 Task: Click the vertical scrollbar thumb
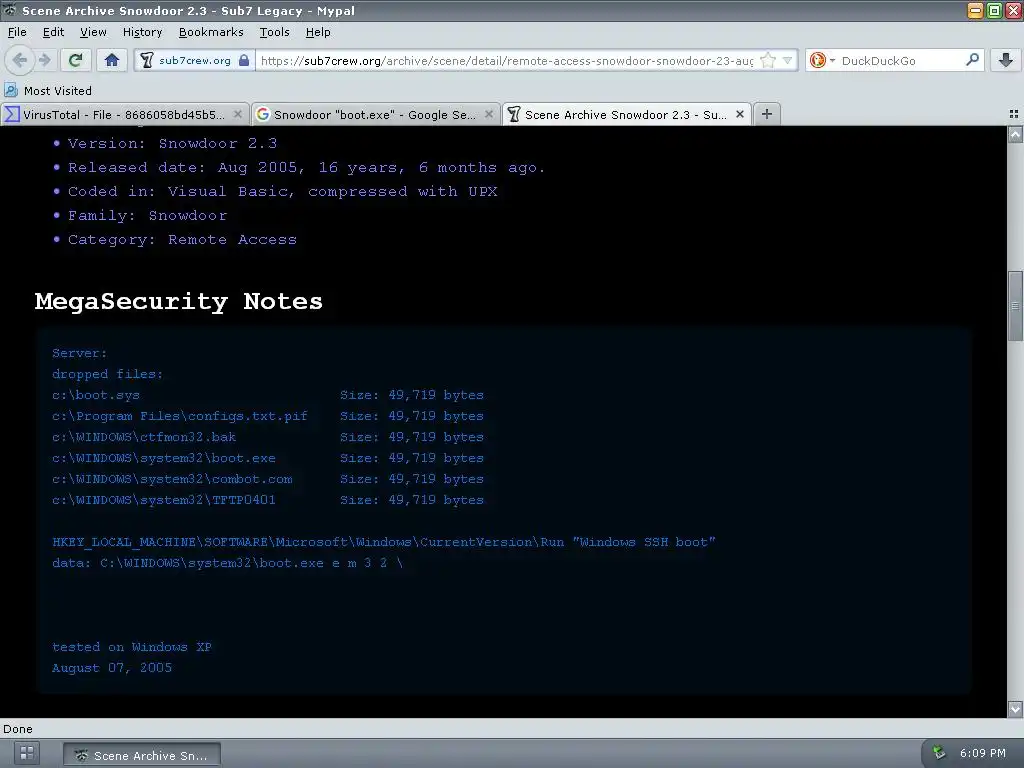1016,306
